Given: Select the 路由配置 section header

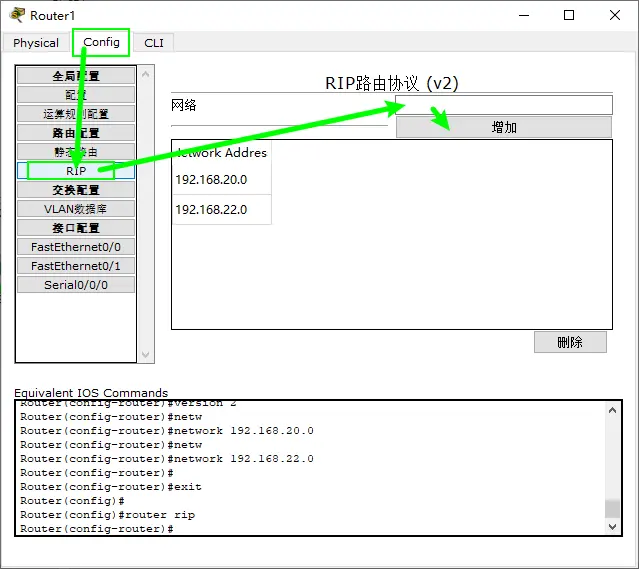Looking at the screenshot, I should pyautogui.click(x=76, y=133).
